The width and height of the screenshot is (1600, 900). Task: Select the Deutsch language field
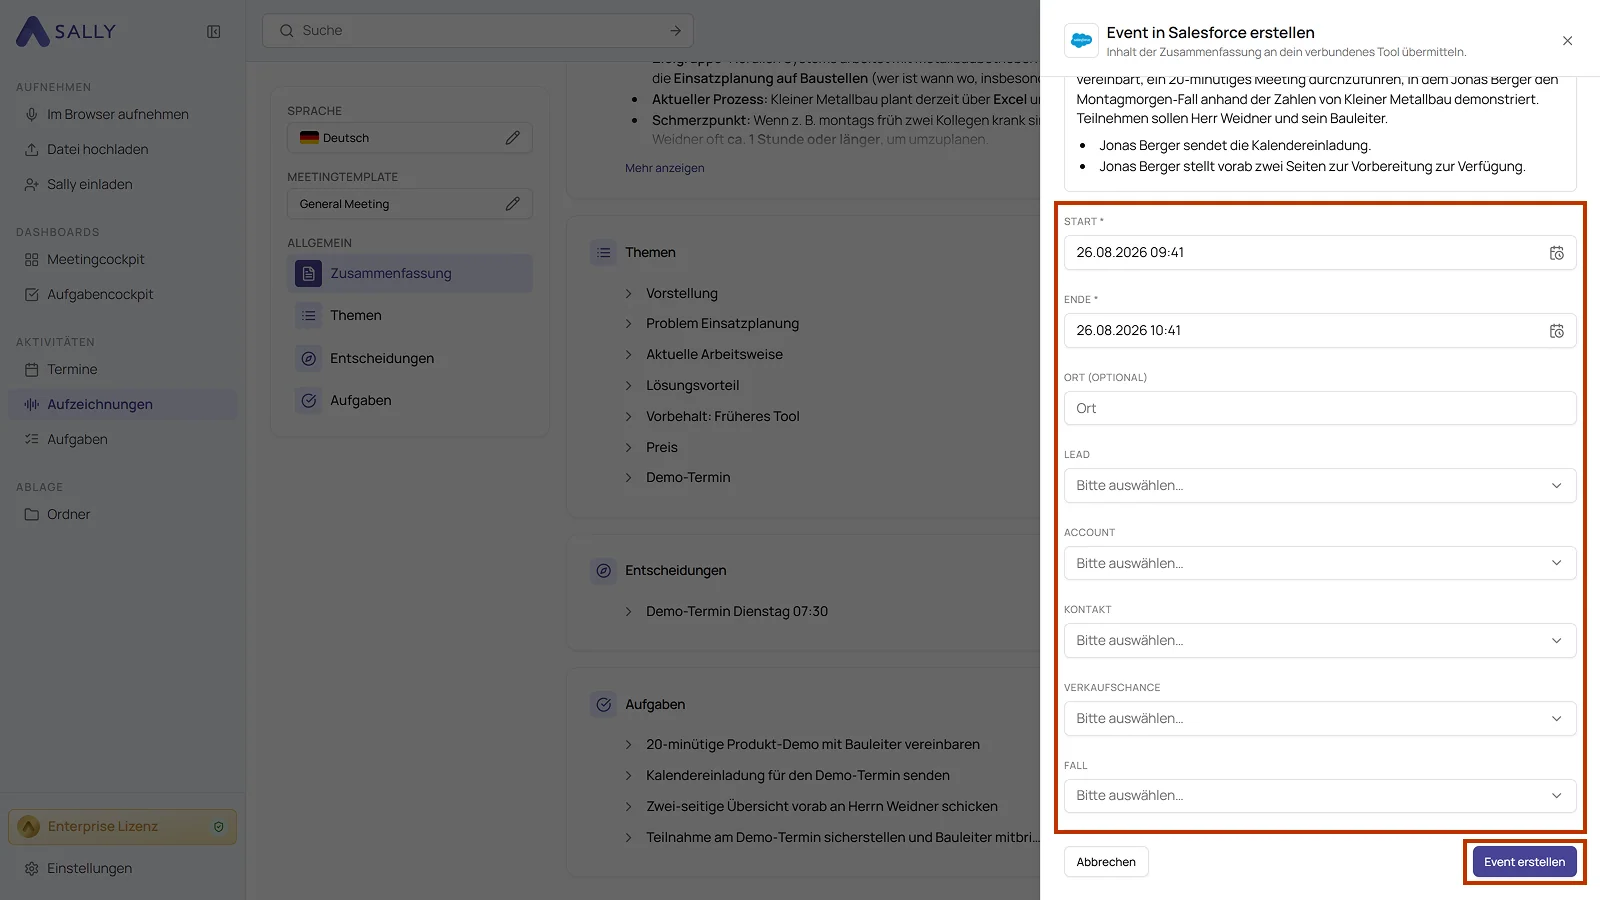[x=410, y=138]
